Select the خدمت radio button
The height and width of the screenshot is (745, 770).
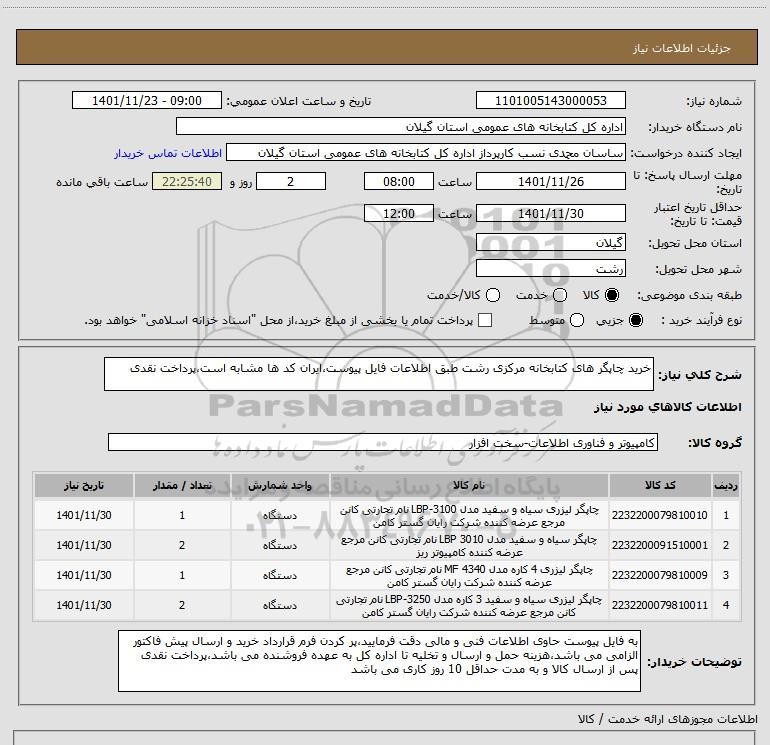[560, 295]
